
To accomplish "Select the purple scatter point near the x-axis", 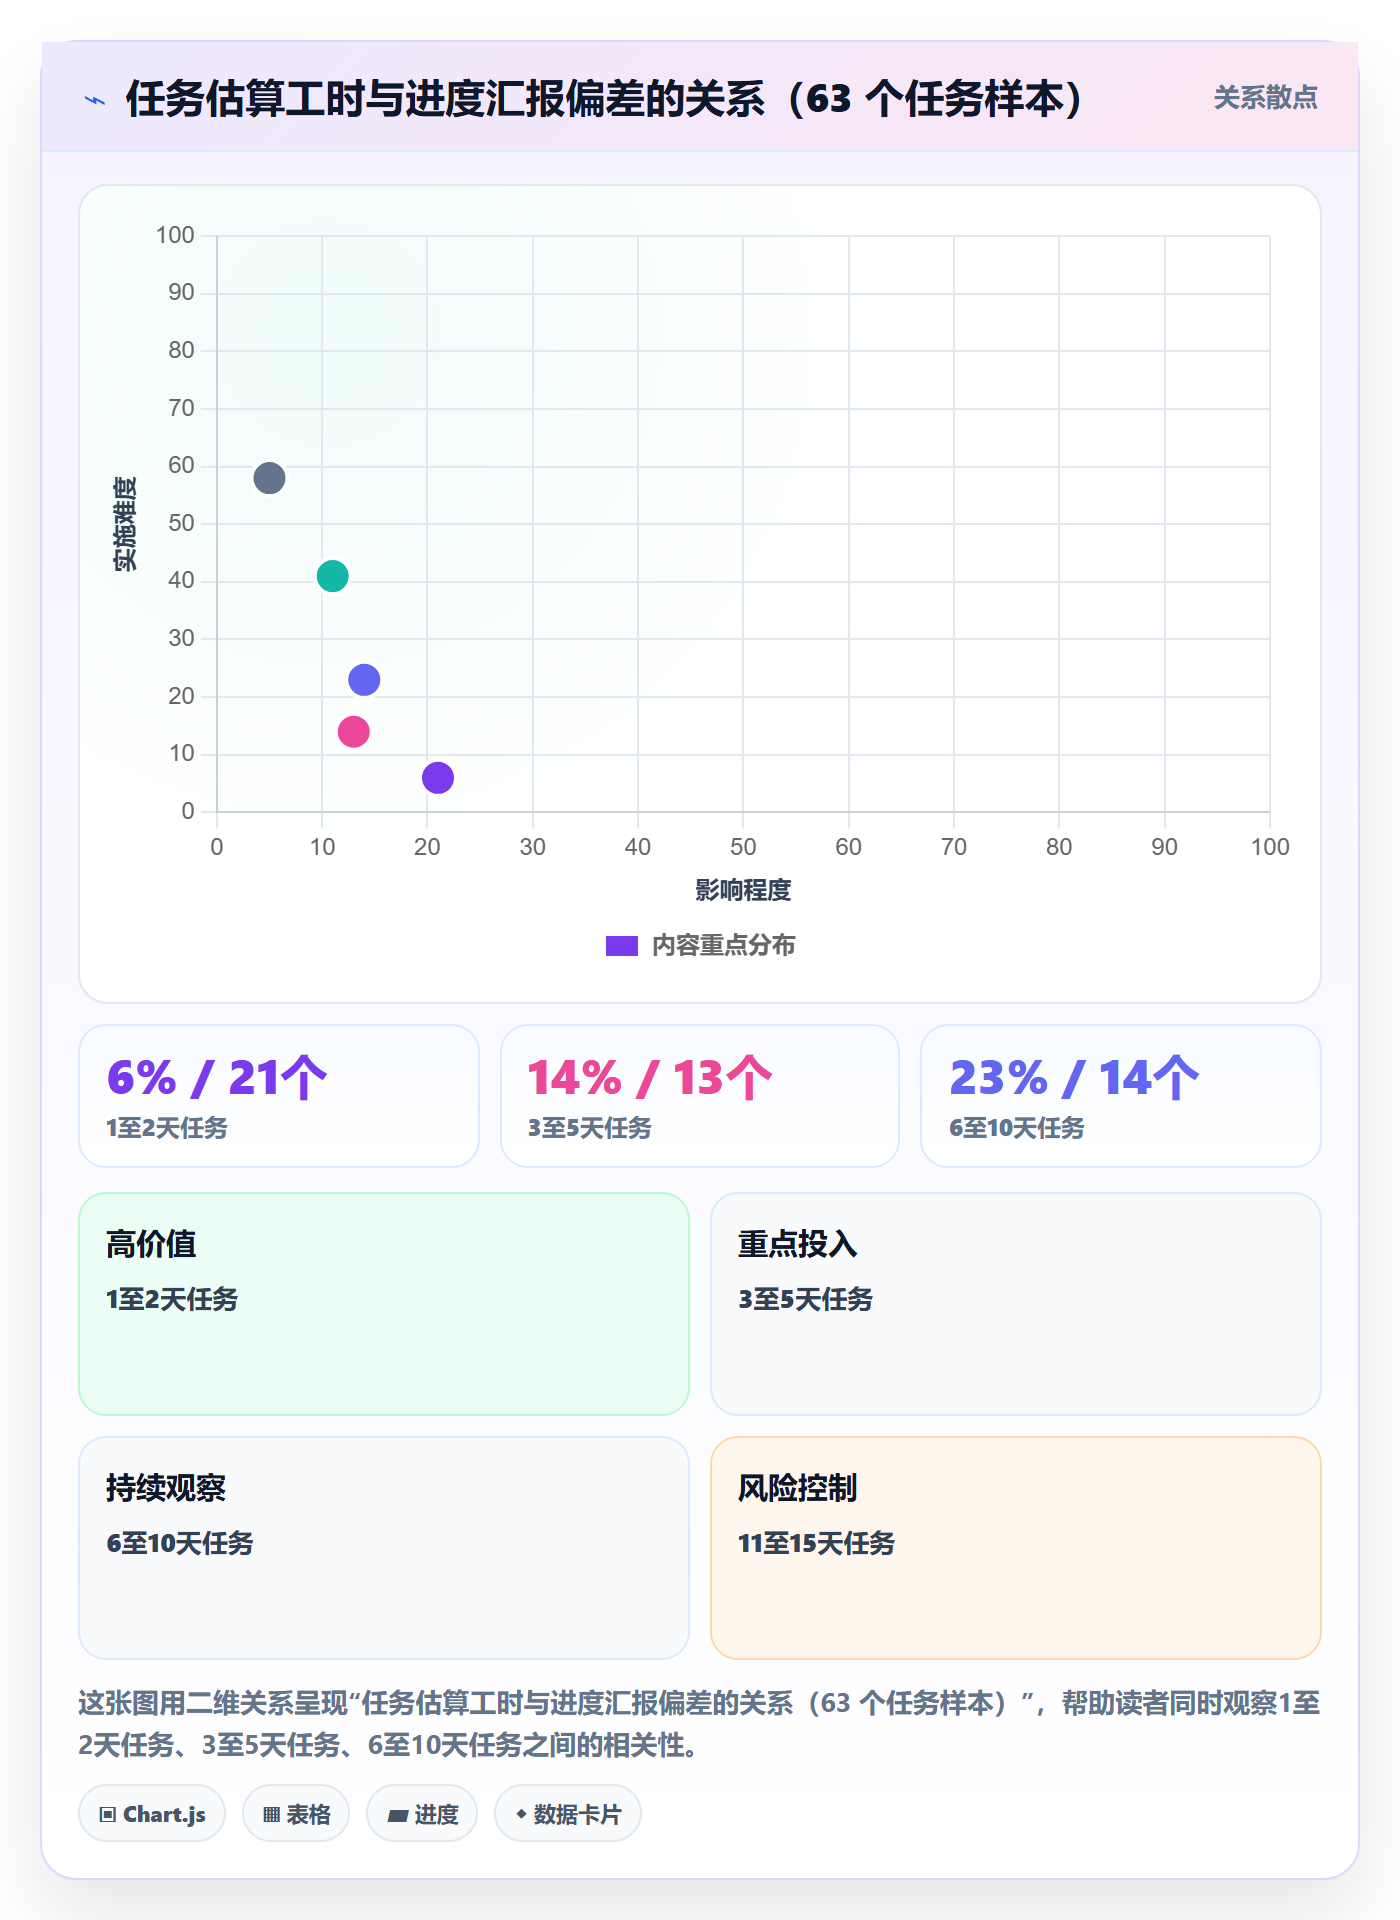I will [438, 778].
